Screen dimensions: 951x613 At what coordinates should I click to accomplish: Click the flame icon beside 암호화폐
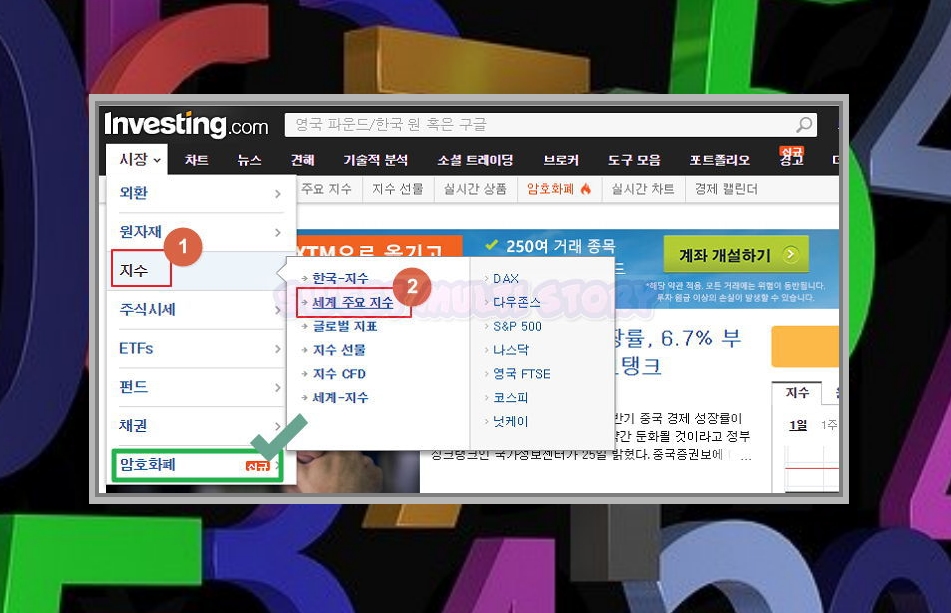(x=585, y=189)
